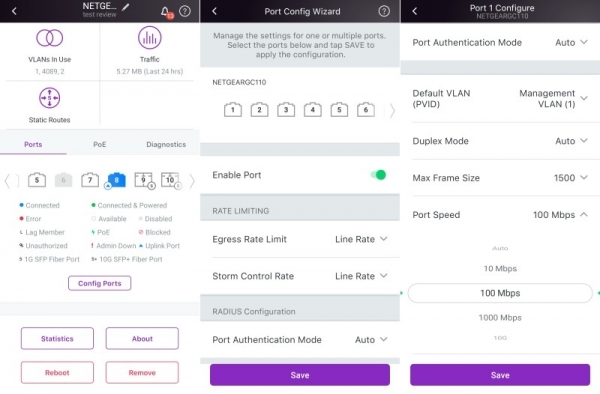
Task: Open the VLANs In Use icon
Action: (x=49, y=38)
